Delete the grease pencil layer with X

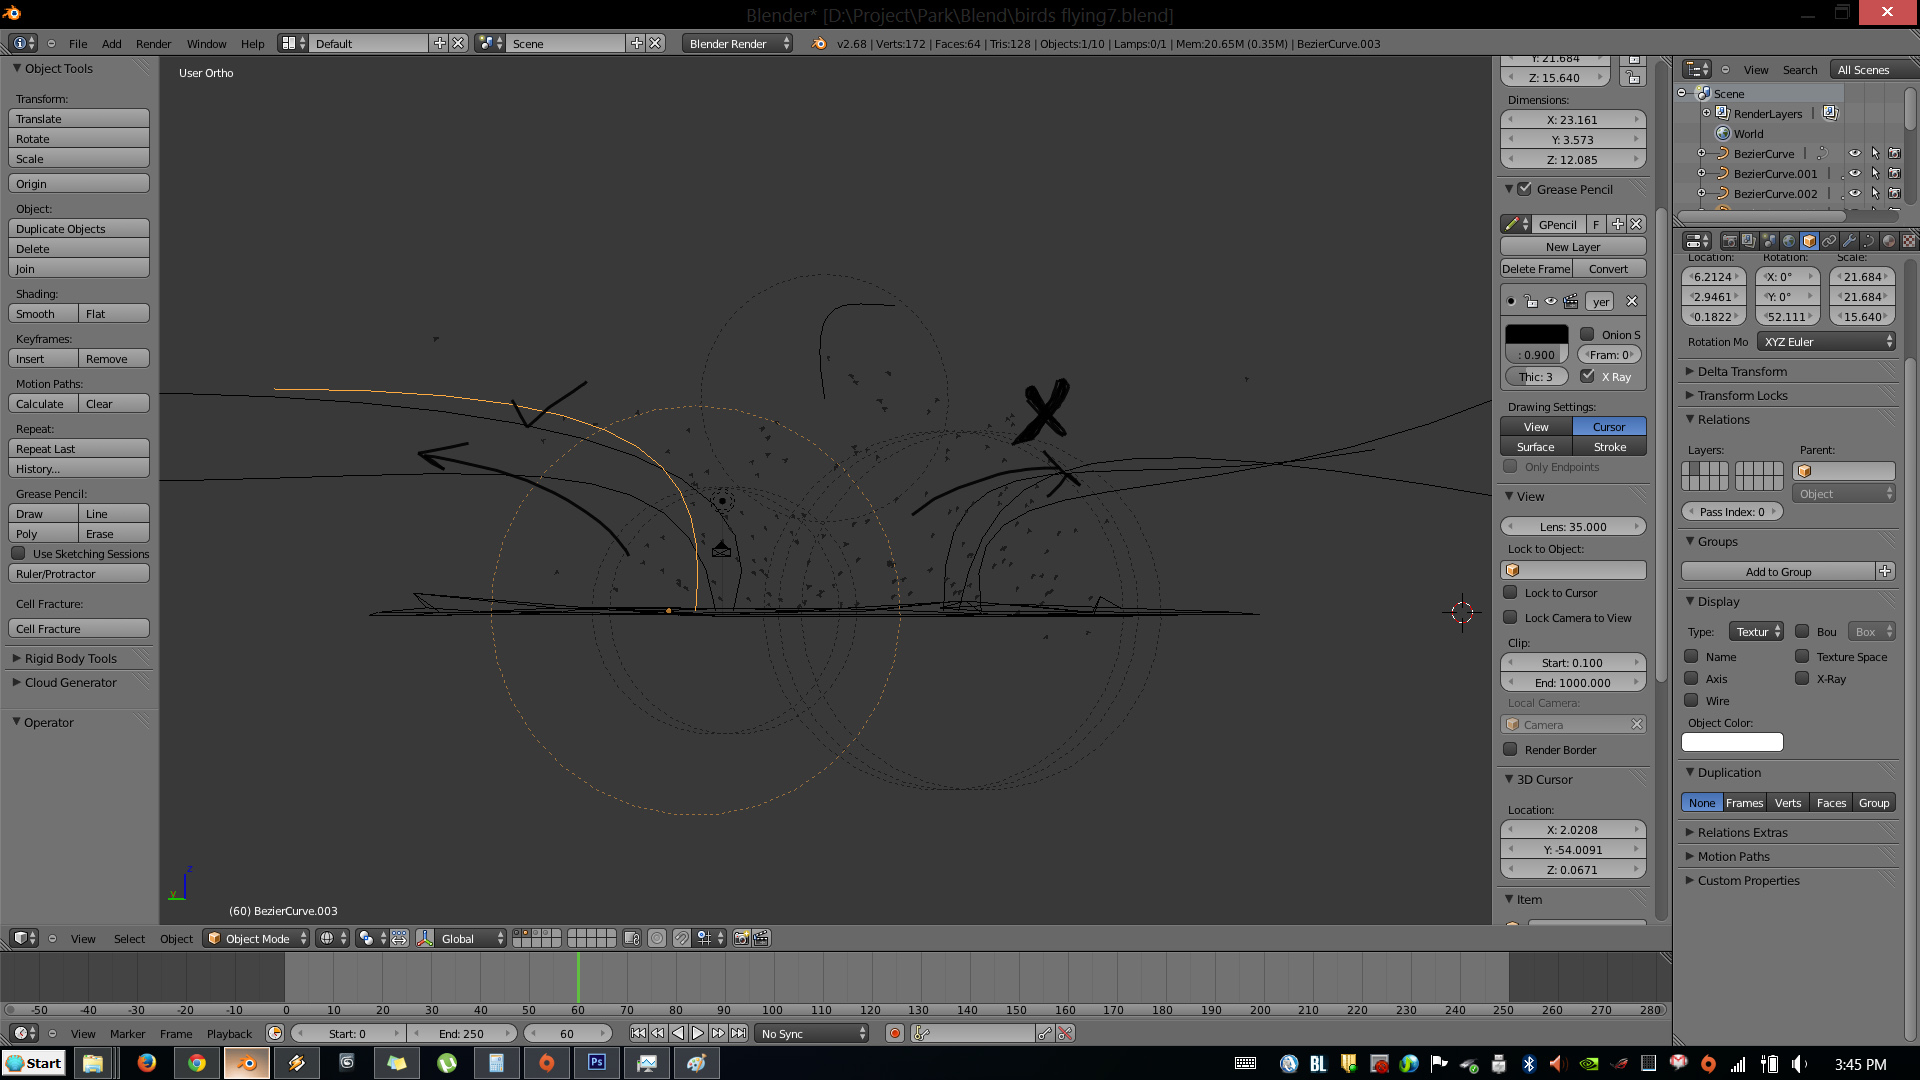pos(1632,301)
